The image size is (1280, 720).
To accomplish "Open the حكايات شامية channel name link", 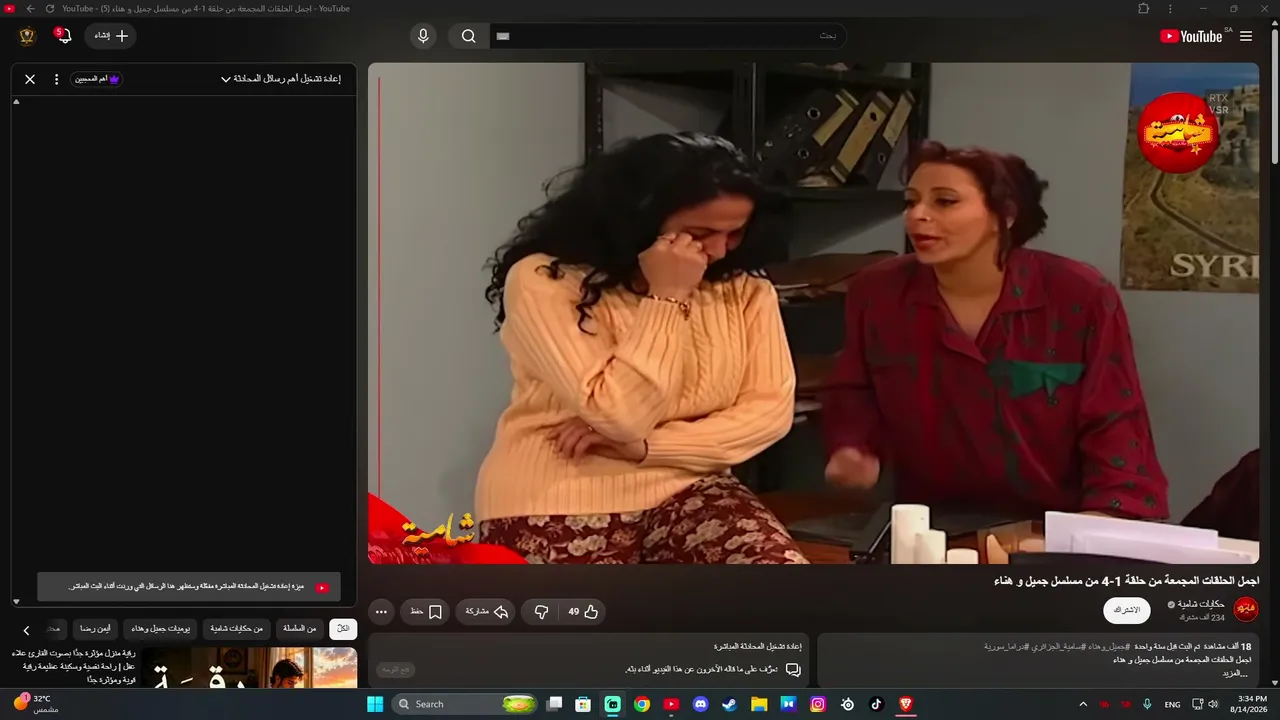I will coord(1201,604).
